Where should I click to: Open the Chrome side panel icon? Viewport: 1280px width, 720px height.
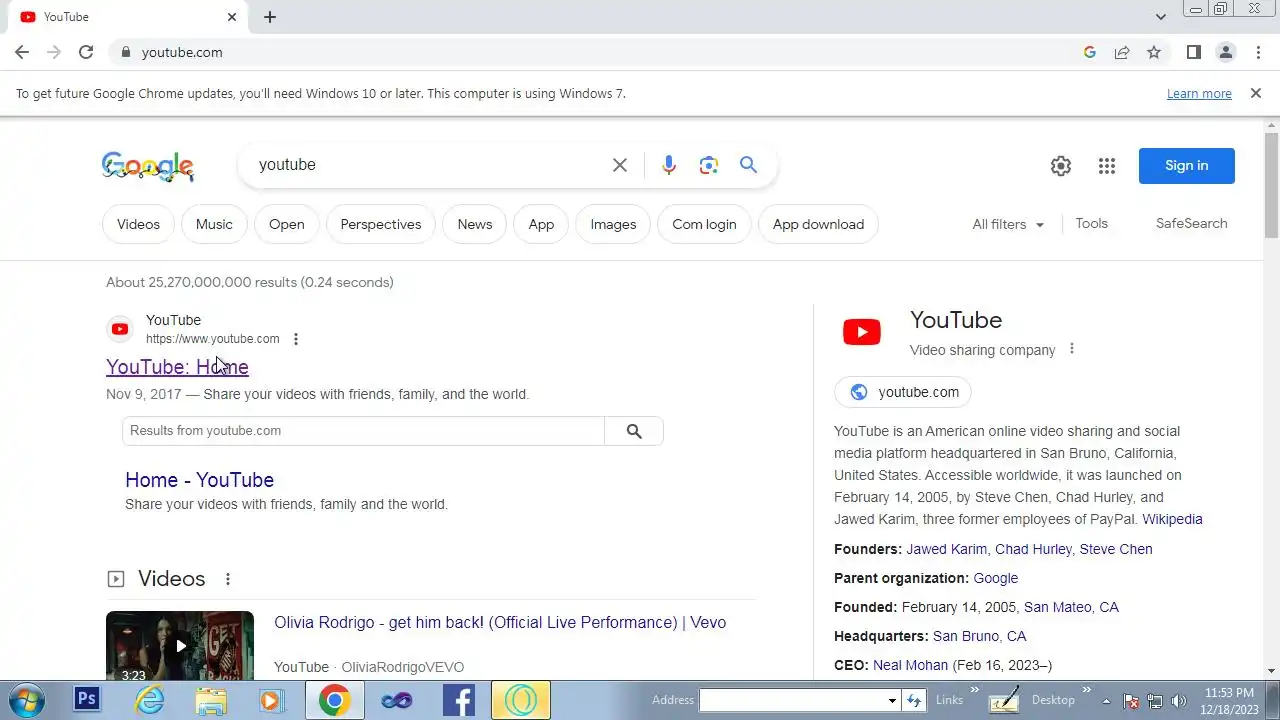[x=1194, y=52]
